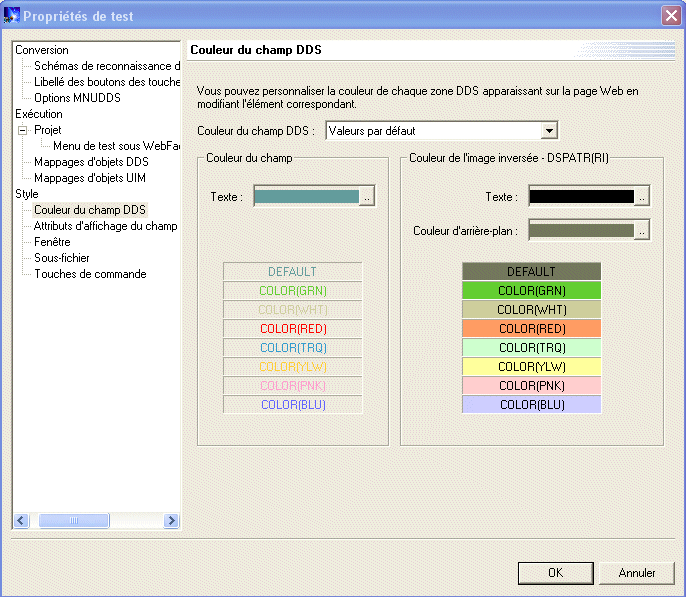
Task: Open Menu de test sous WebFacing entry
Action: 116,146
